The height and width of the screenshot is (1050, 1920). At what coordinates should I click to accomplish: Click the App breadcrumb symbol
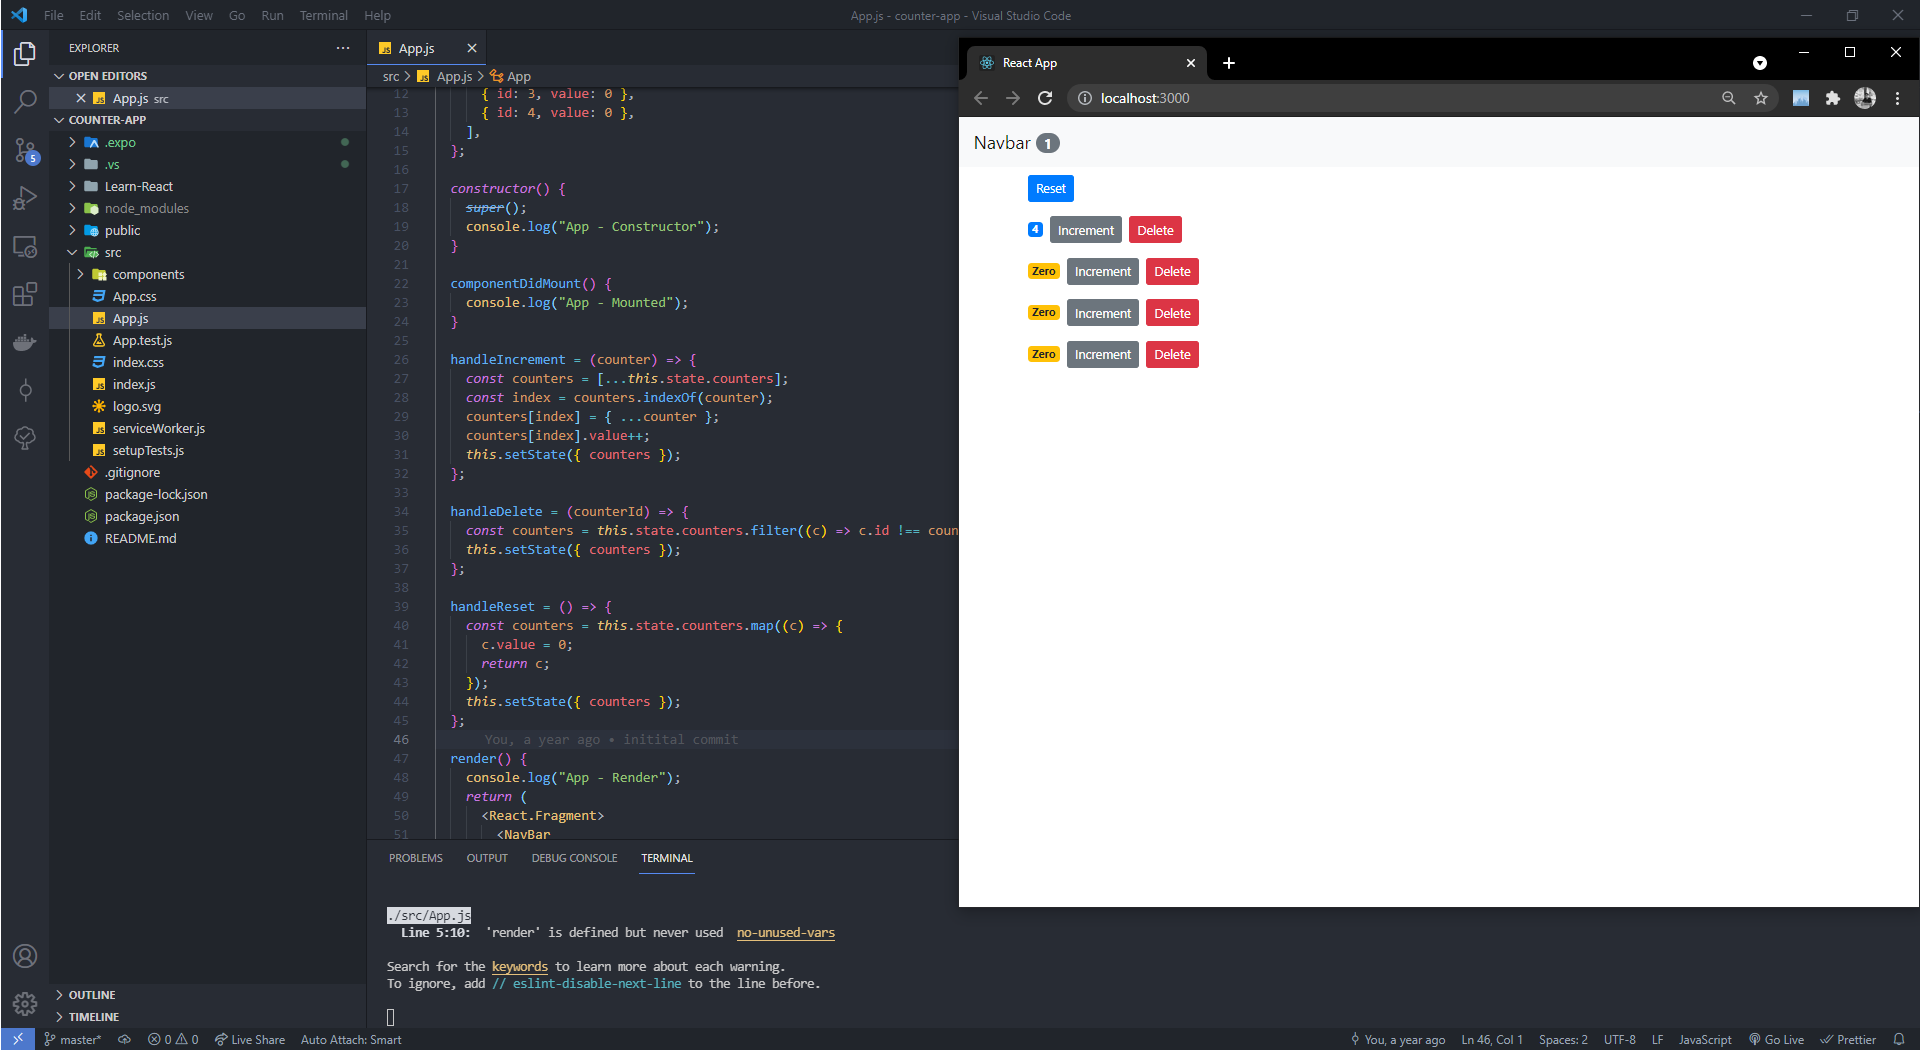pos(512,77)
